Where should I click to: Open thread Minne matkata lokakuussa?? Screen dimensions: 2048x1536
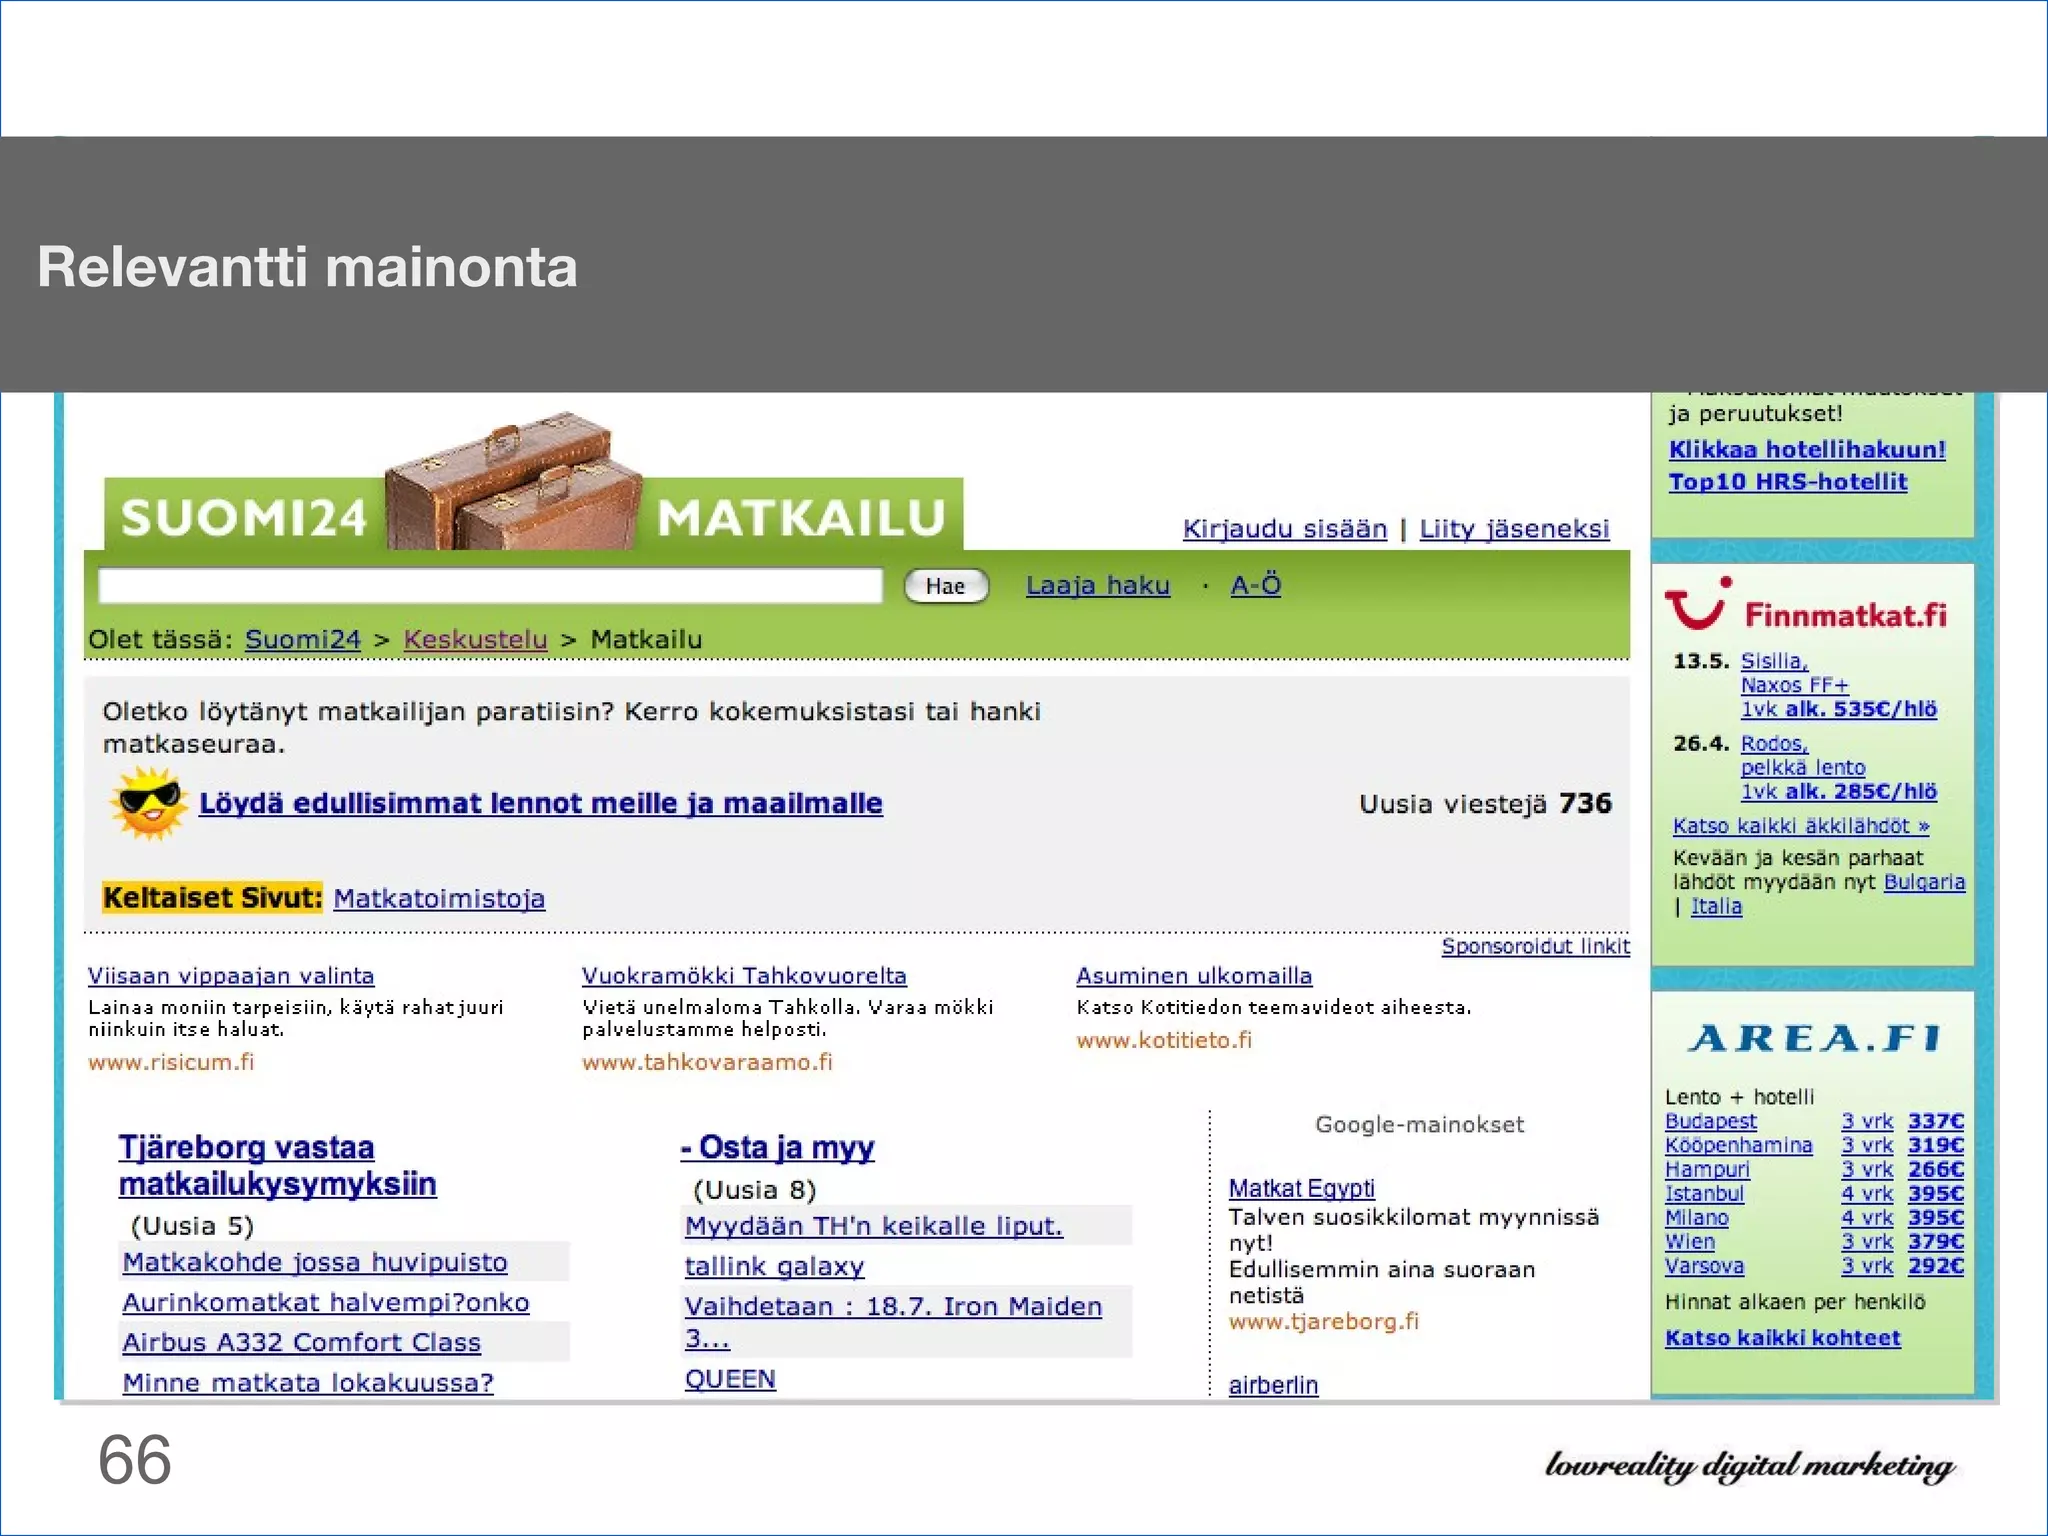308,1382
